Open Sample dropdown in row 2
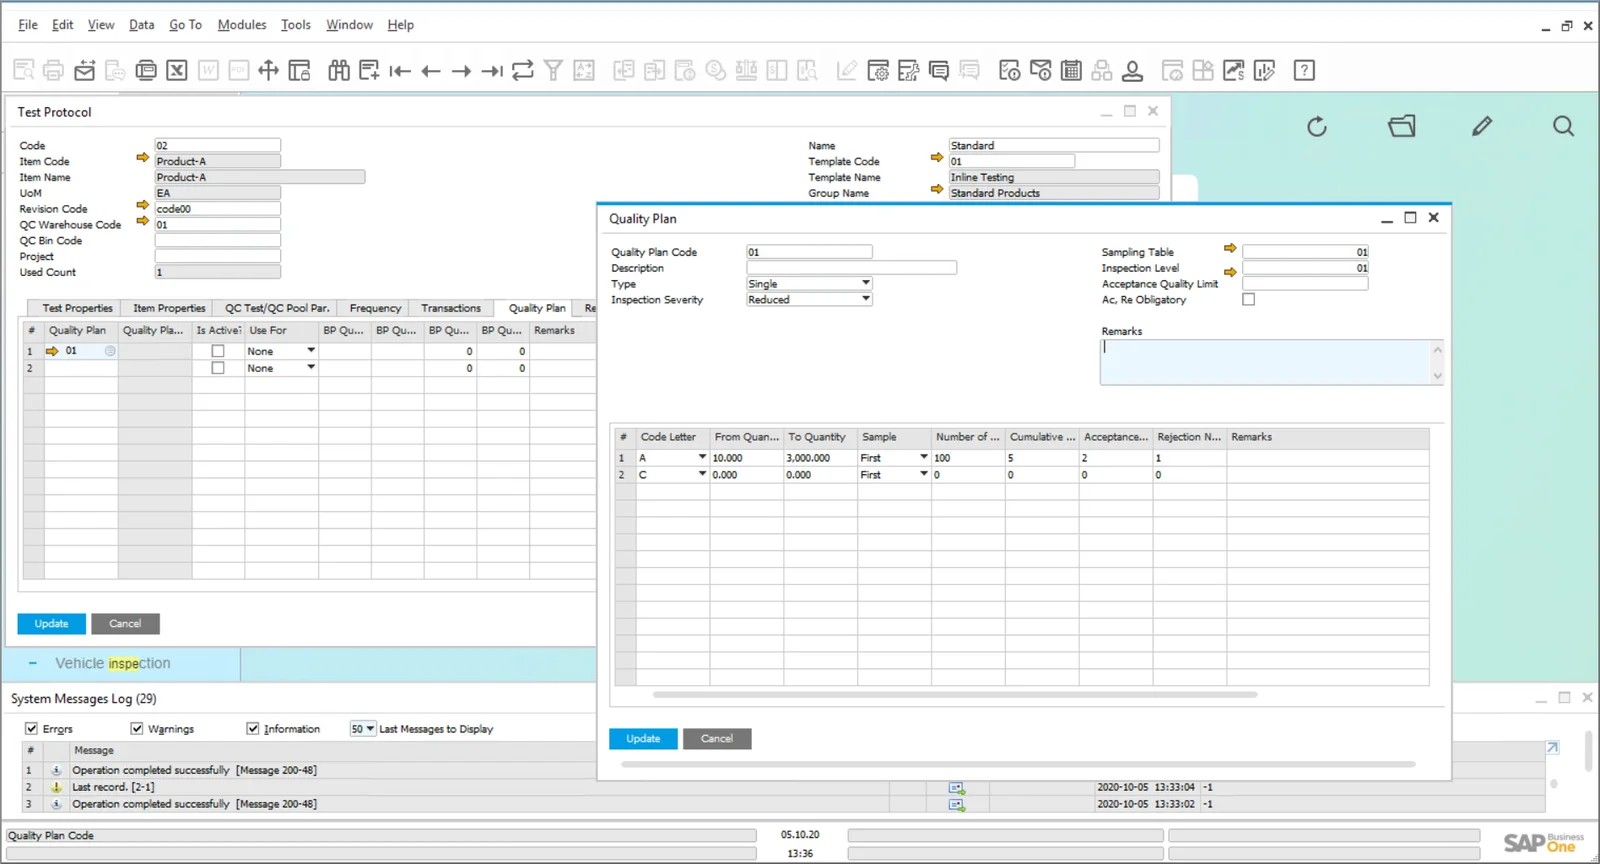The height and width of the screenshot is (864, 1600). click(x=924, y=474)
